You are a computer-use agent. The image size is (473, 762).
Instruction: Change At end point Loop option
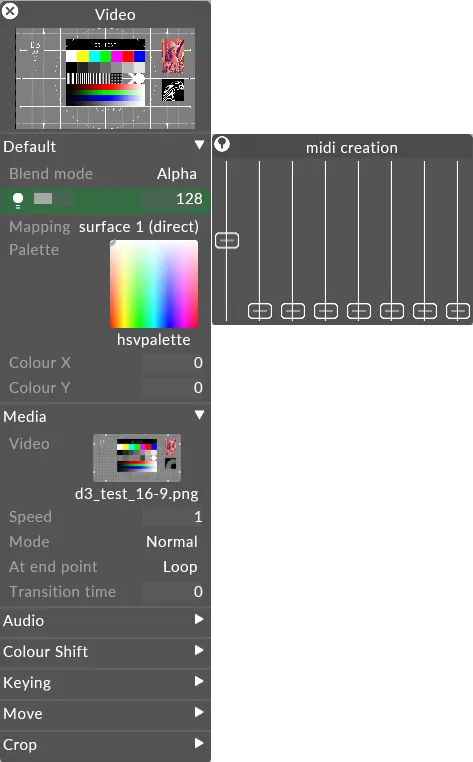coord(180,567)
